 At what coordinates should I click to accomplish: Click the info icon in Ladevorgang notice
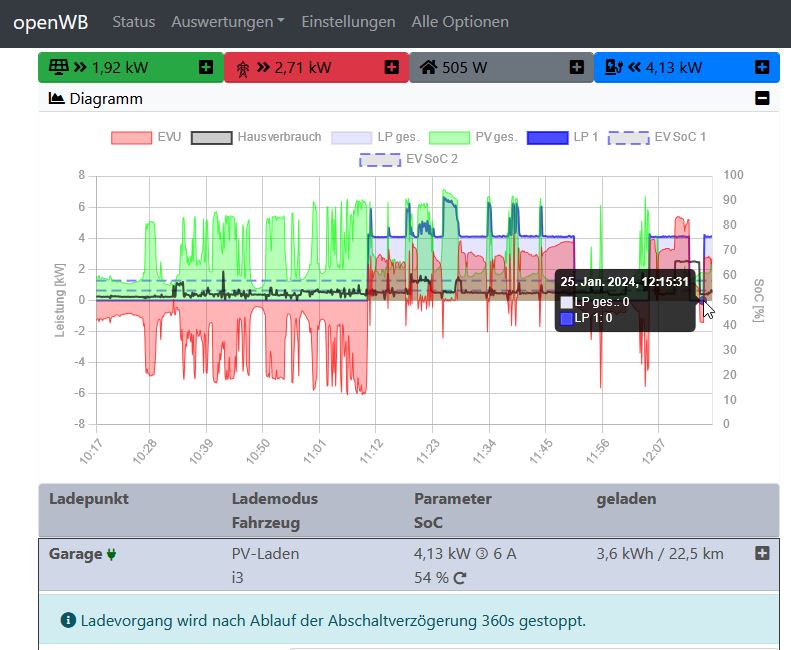coord(68,621)
